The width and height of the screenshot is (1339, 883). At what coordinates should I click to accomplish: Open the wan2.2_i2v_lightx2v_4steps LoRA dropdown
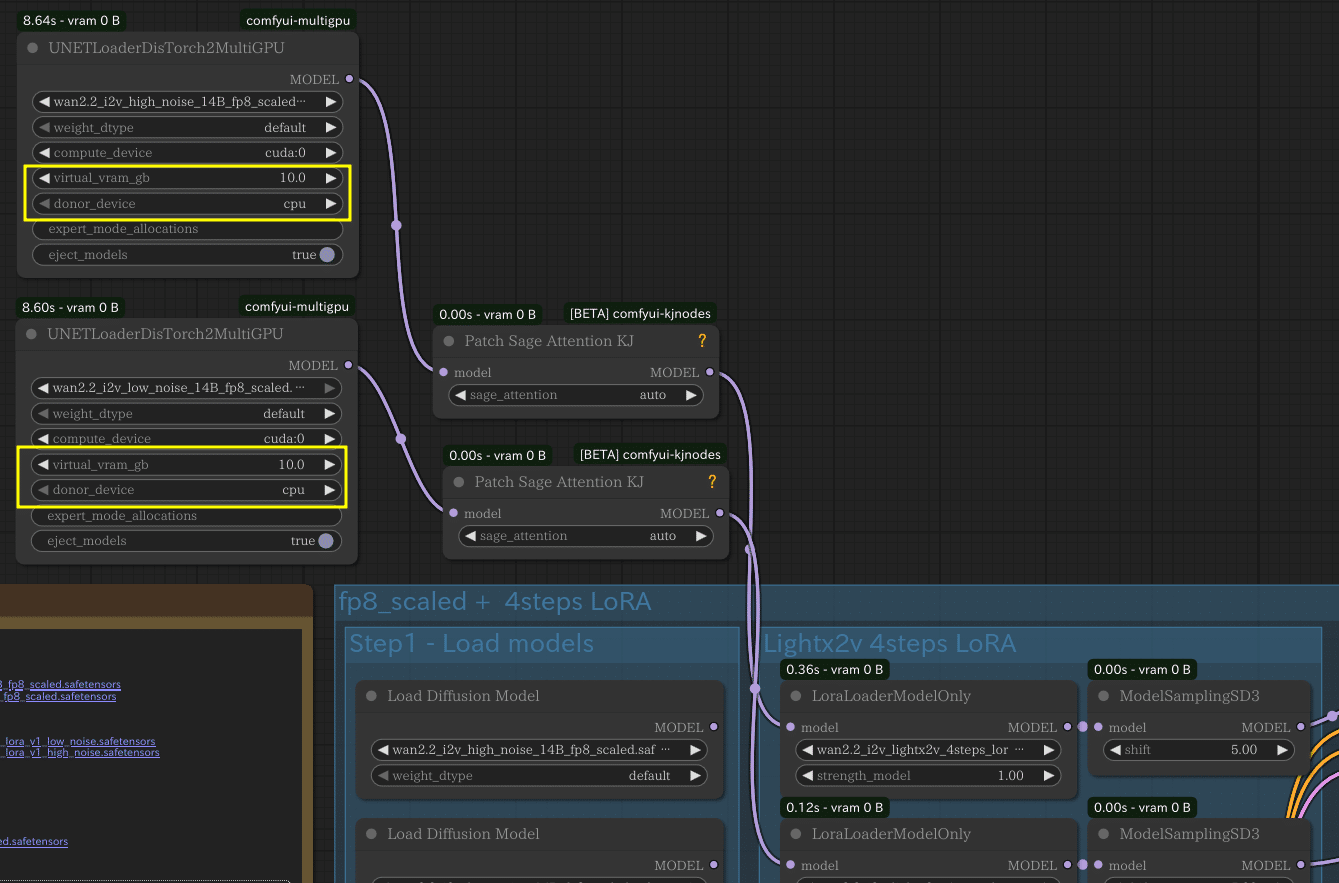click(927, 750)
